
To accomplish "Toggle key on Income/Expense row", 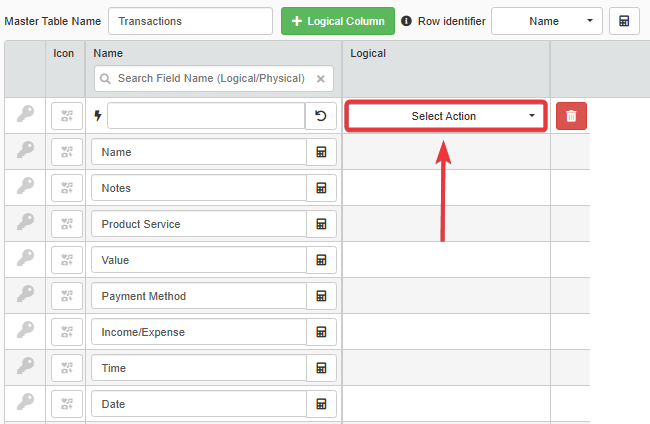I will (x=25, y=330).
